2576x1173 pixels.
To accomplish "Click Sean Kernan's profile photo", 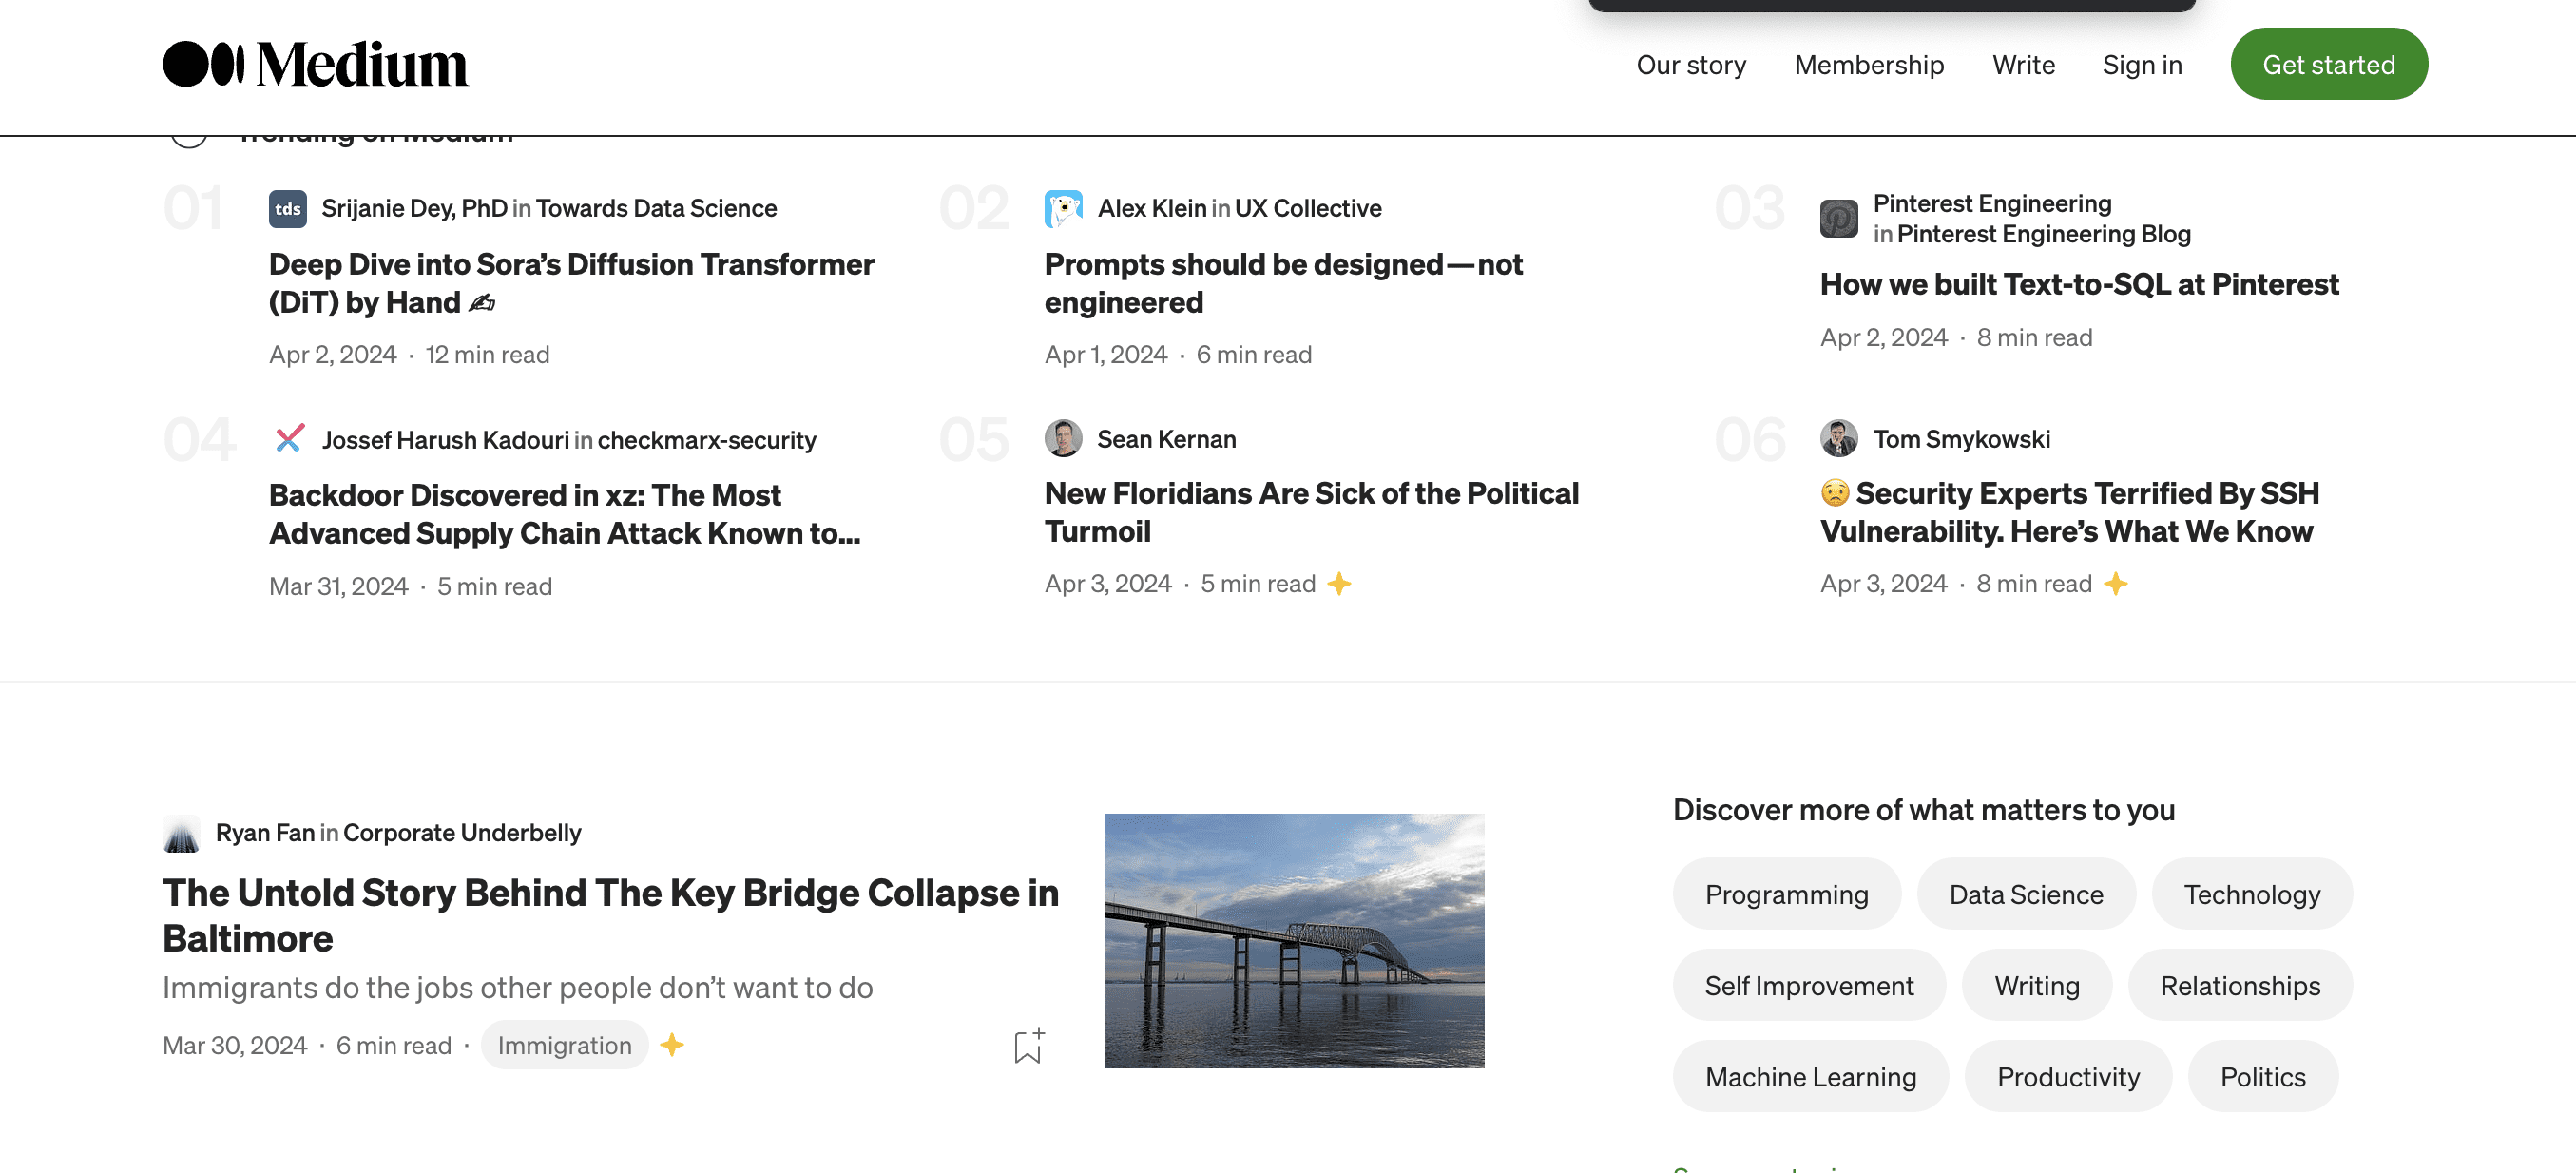I will (1063, 439).
